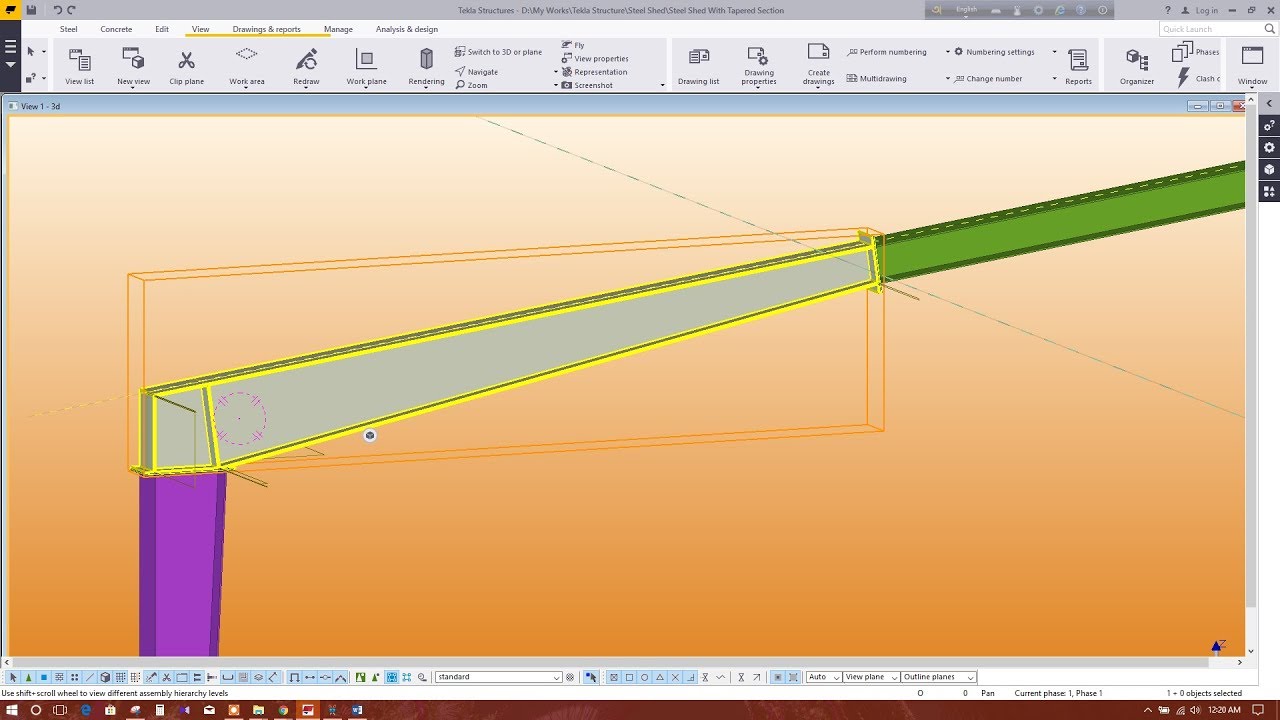Open the View plane selector

coord(868,677)
